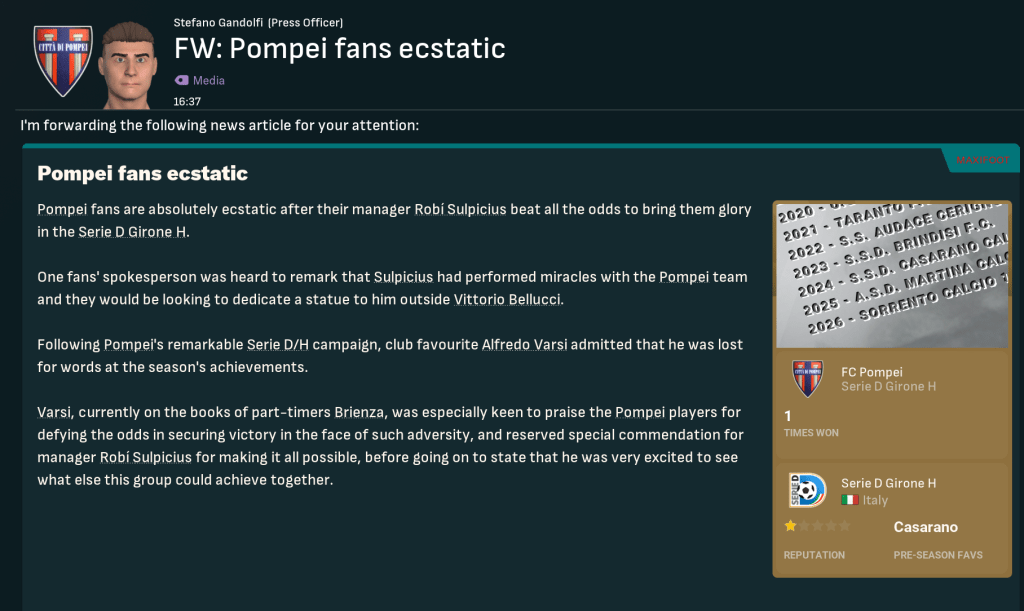Viewport: 1024px width, 611px height.
Task: Click FC Pompei crest in gold panel
Action: coord(807,379)
